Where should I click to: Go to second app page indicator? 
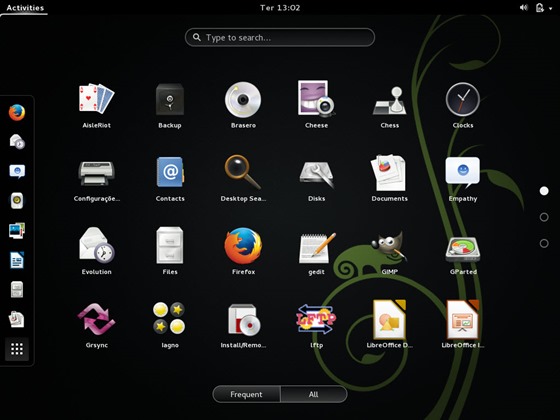point(544,217)
